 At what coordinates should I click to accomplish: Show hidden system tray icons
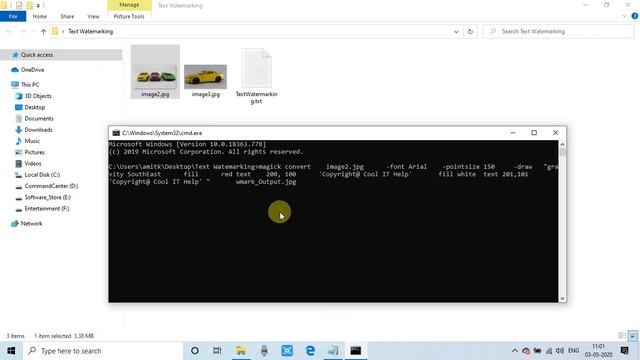click(515, 351)
